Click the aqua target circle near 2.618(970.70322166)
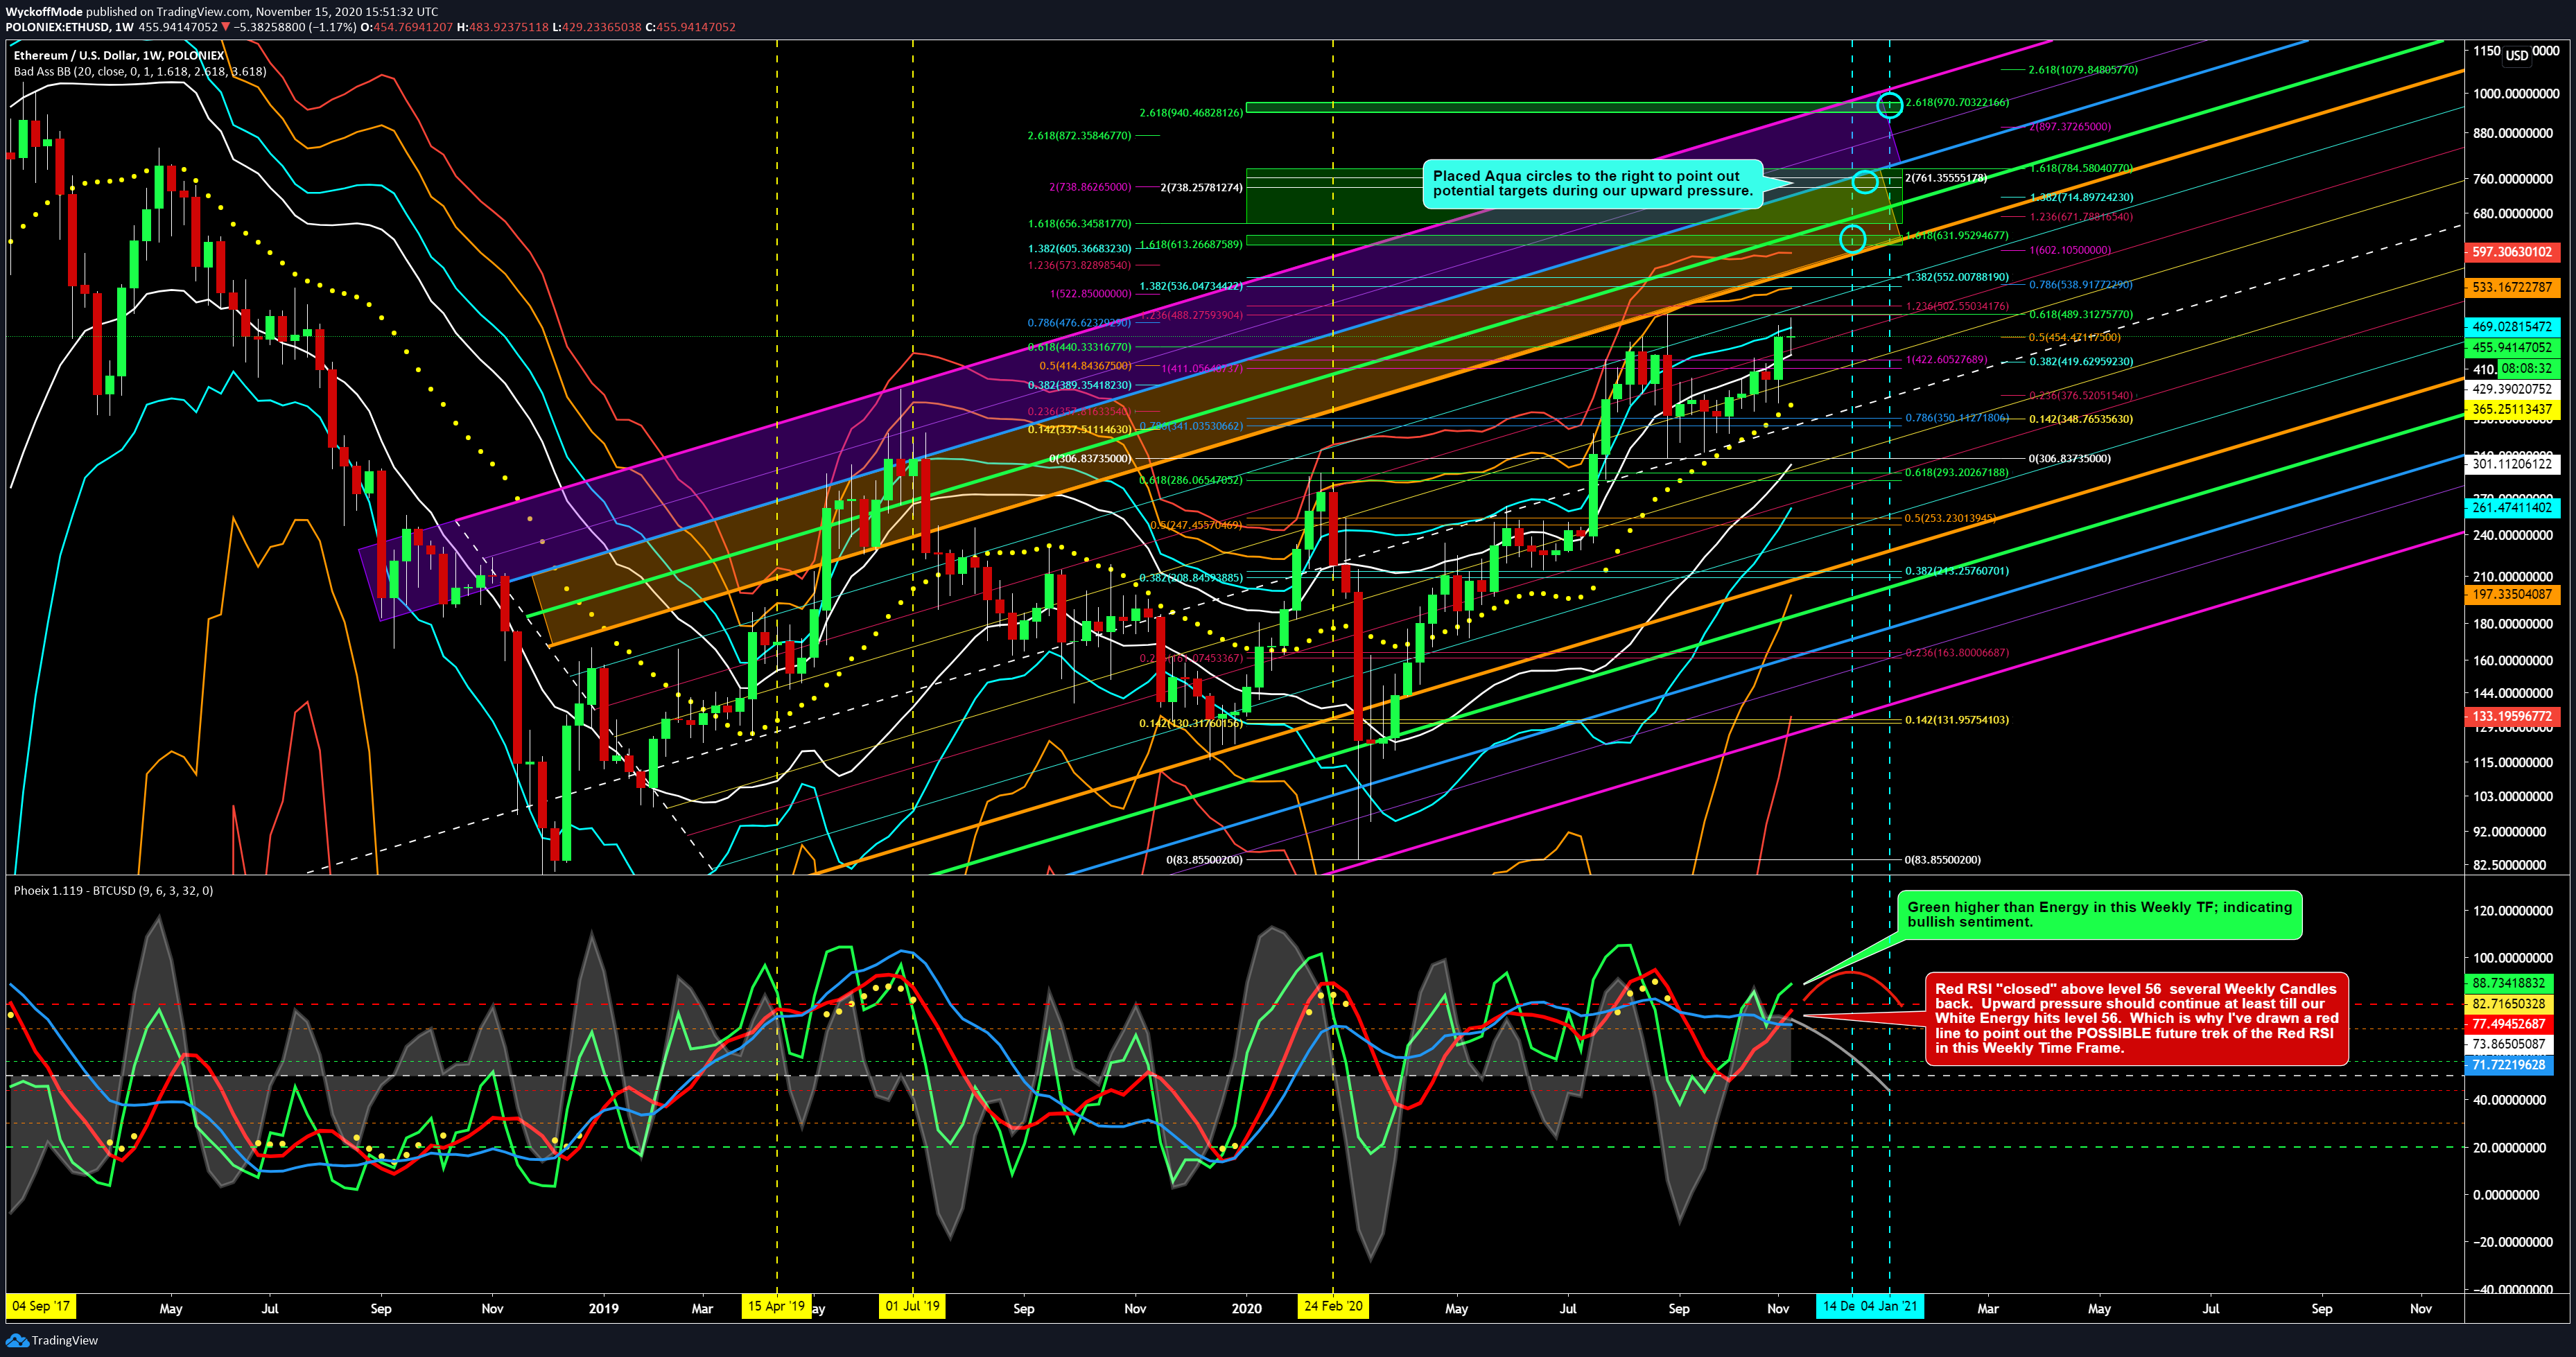This screenshot has width=2576, height=1357. point(1889,104)
